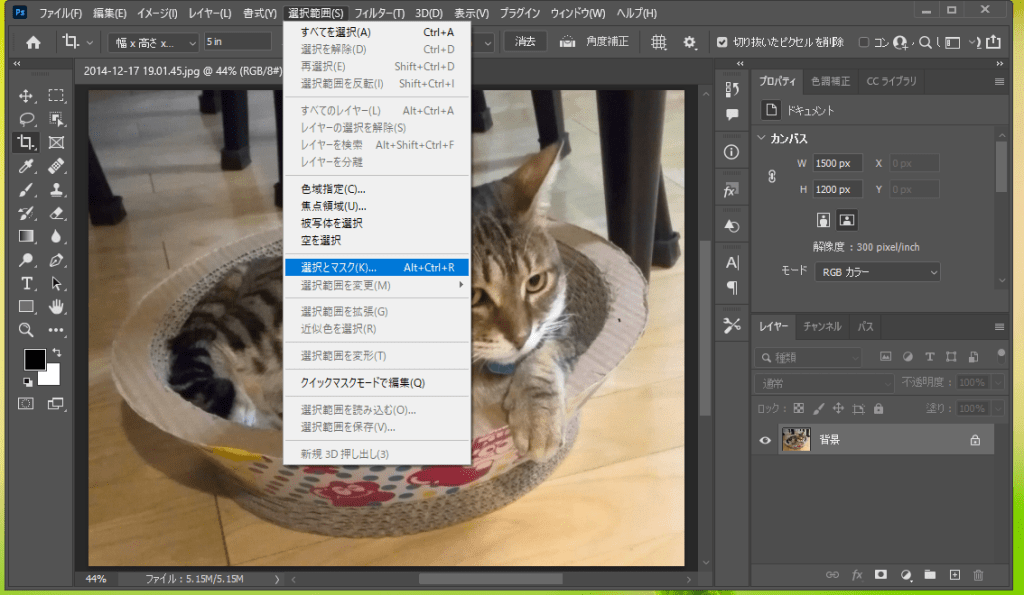Toggle the layer filter on/off switch
The height and width of the screenshot is (595, 1024).
[1001, 354]
